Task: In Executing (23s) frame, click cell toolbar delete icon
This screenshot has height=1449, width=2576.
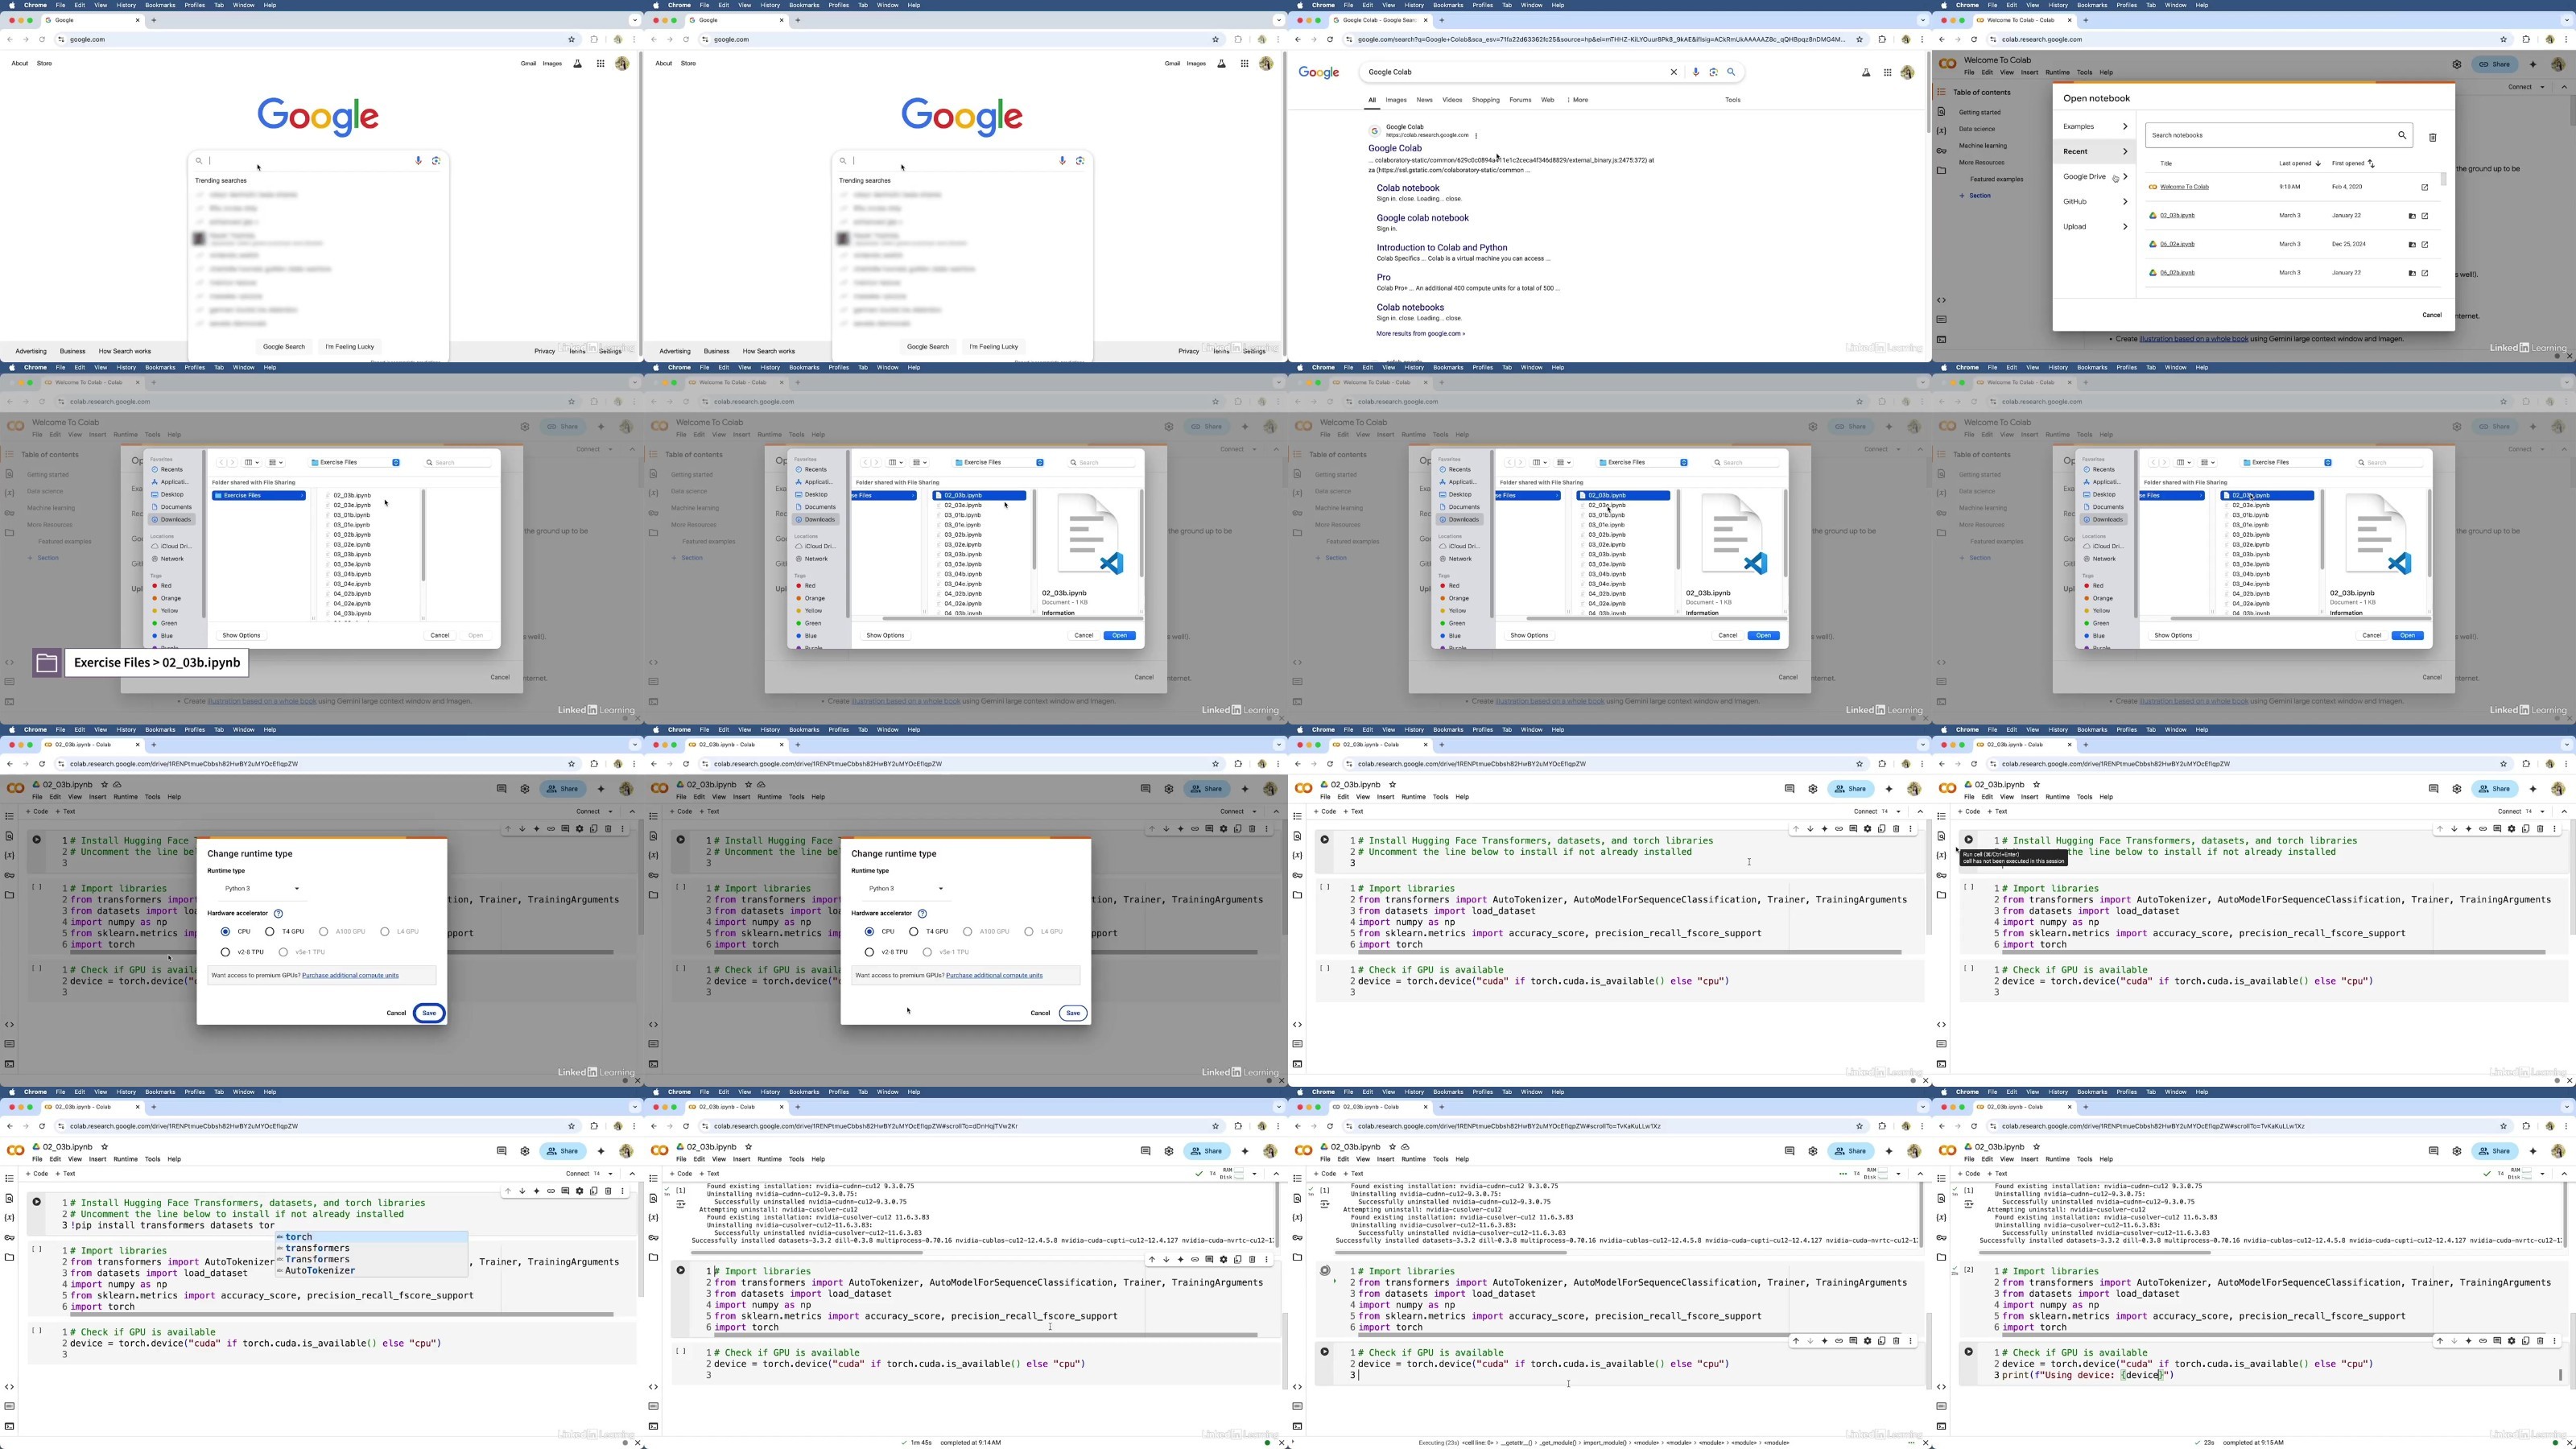Action: click(1896, 1341)
